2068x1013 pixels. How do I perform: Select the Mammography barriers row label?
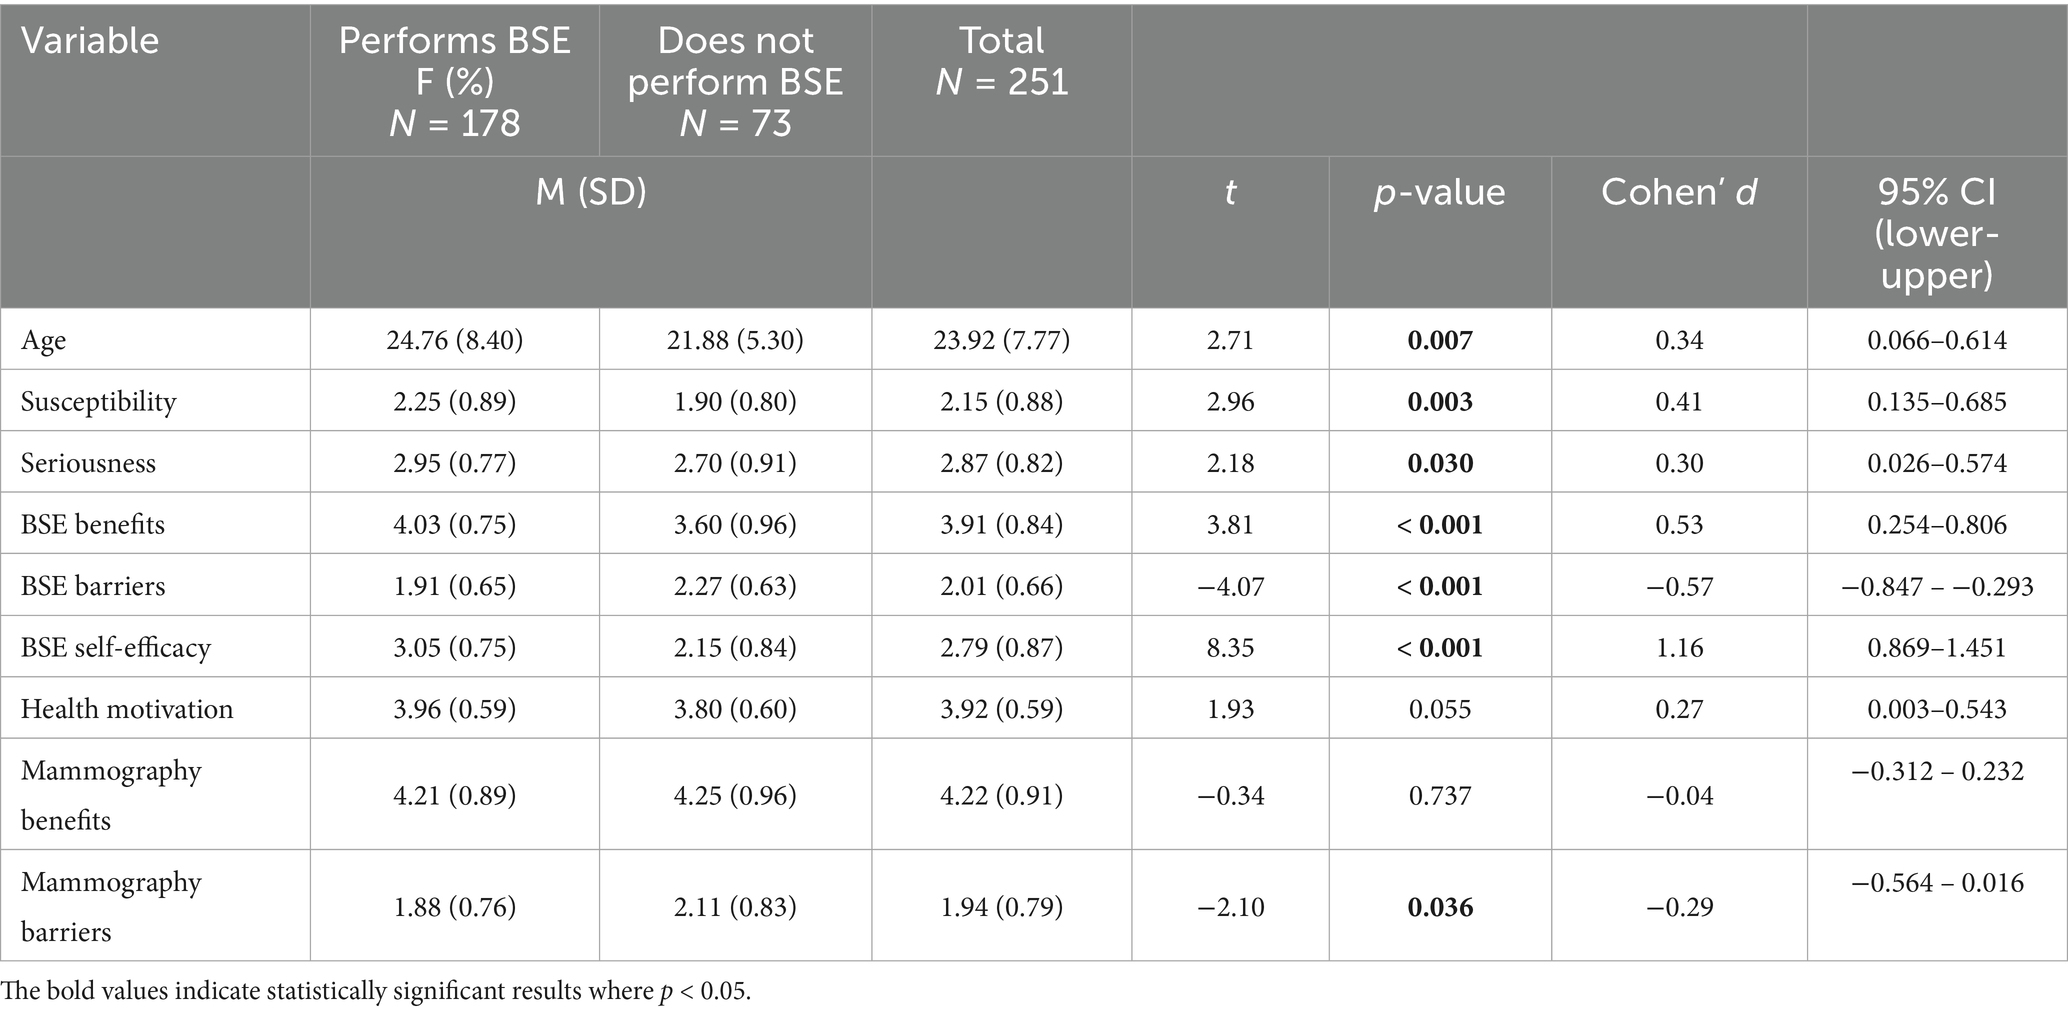(x=111, y=906)
